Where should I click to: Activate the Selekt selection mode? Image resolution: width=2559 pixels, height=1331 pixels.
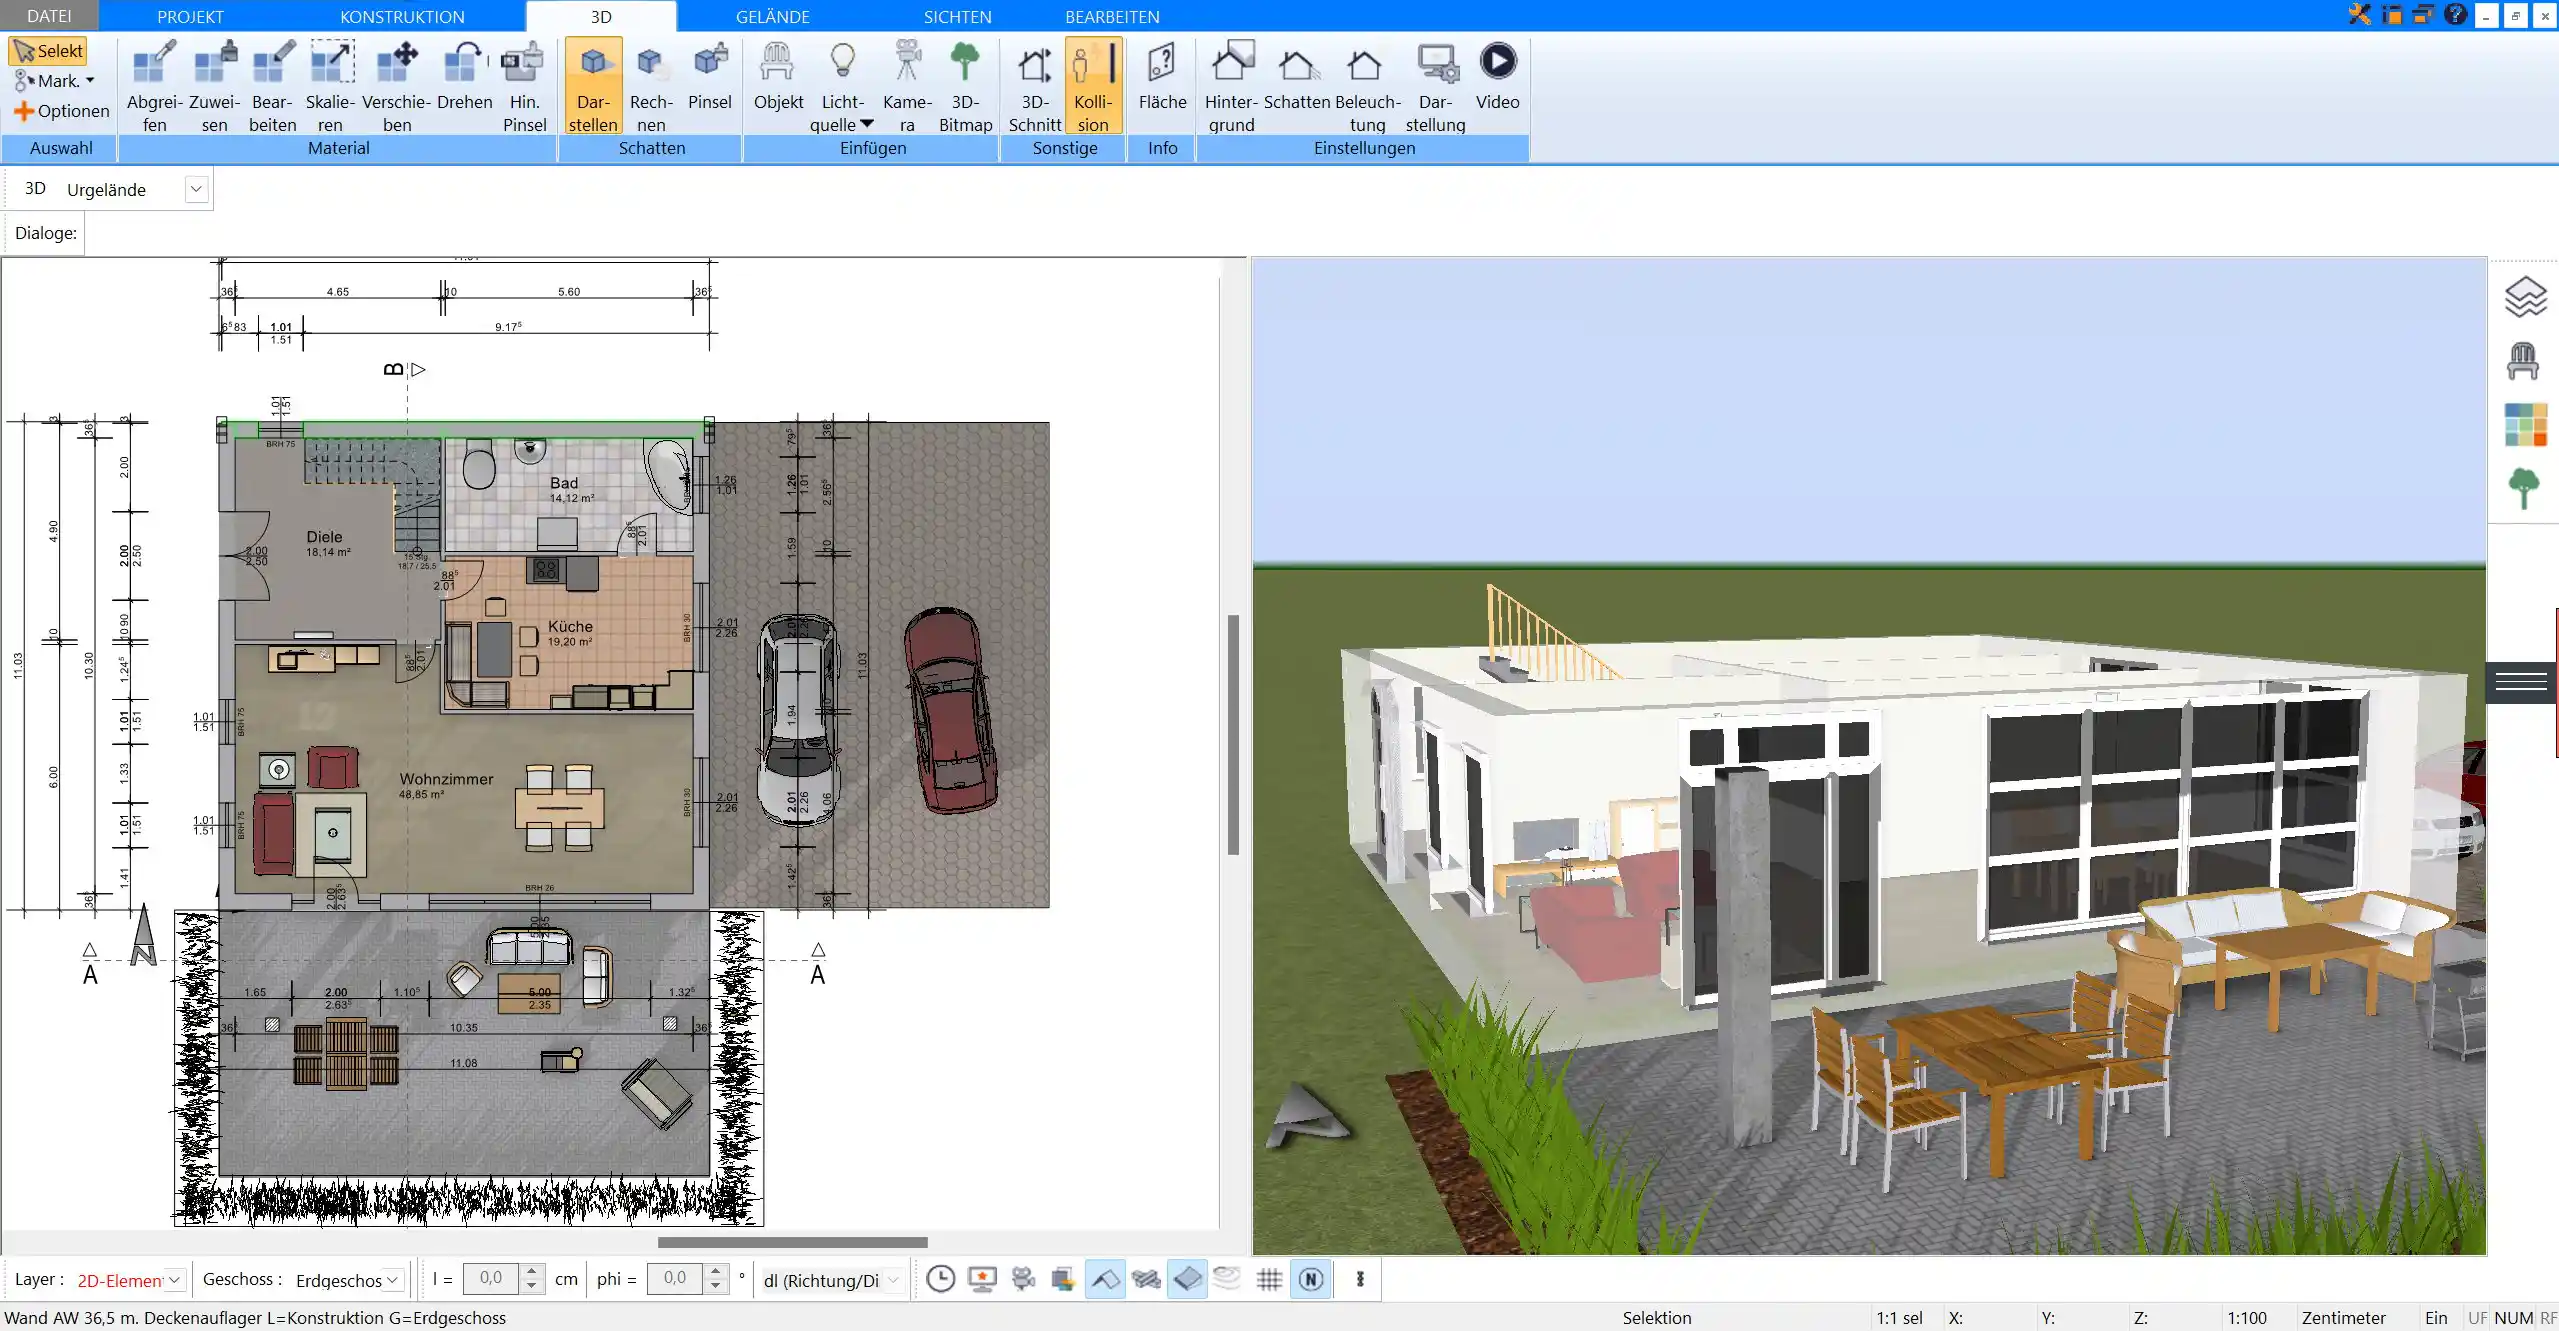click(48, 51)
